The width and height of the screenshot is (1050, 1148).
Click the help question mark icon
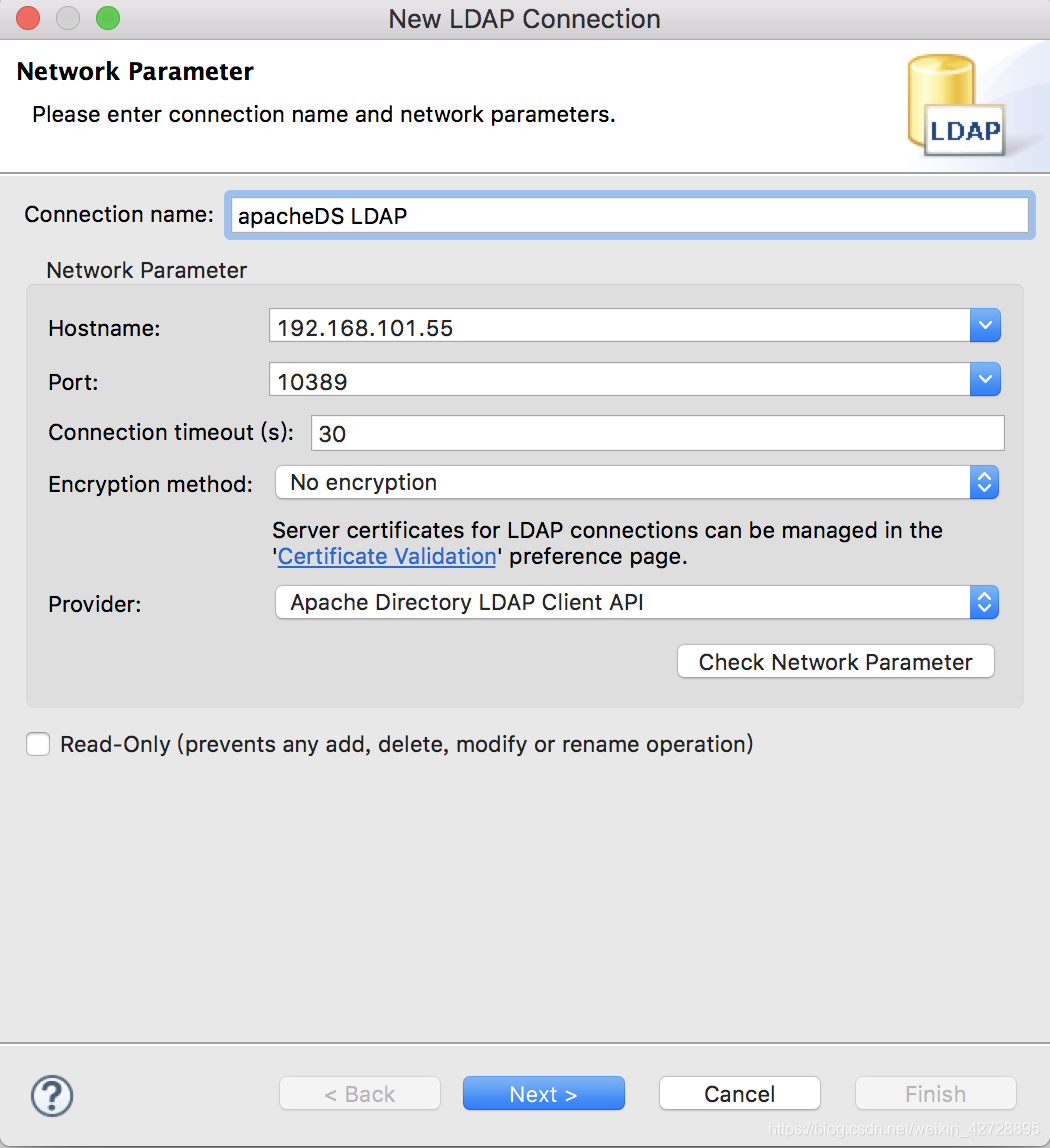click(51, 1096)
